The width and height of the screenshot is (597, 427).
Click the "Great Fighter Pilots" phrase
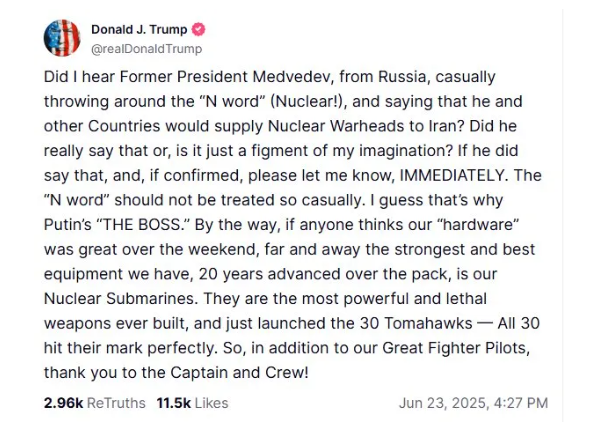point(456,348)
